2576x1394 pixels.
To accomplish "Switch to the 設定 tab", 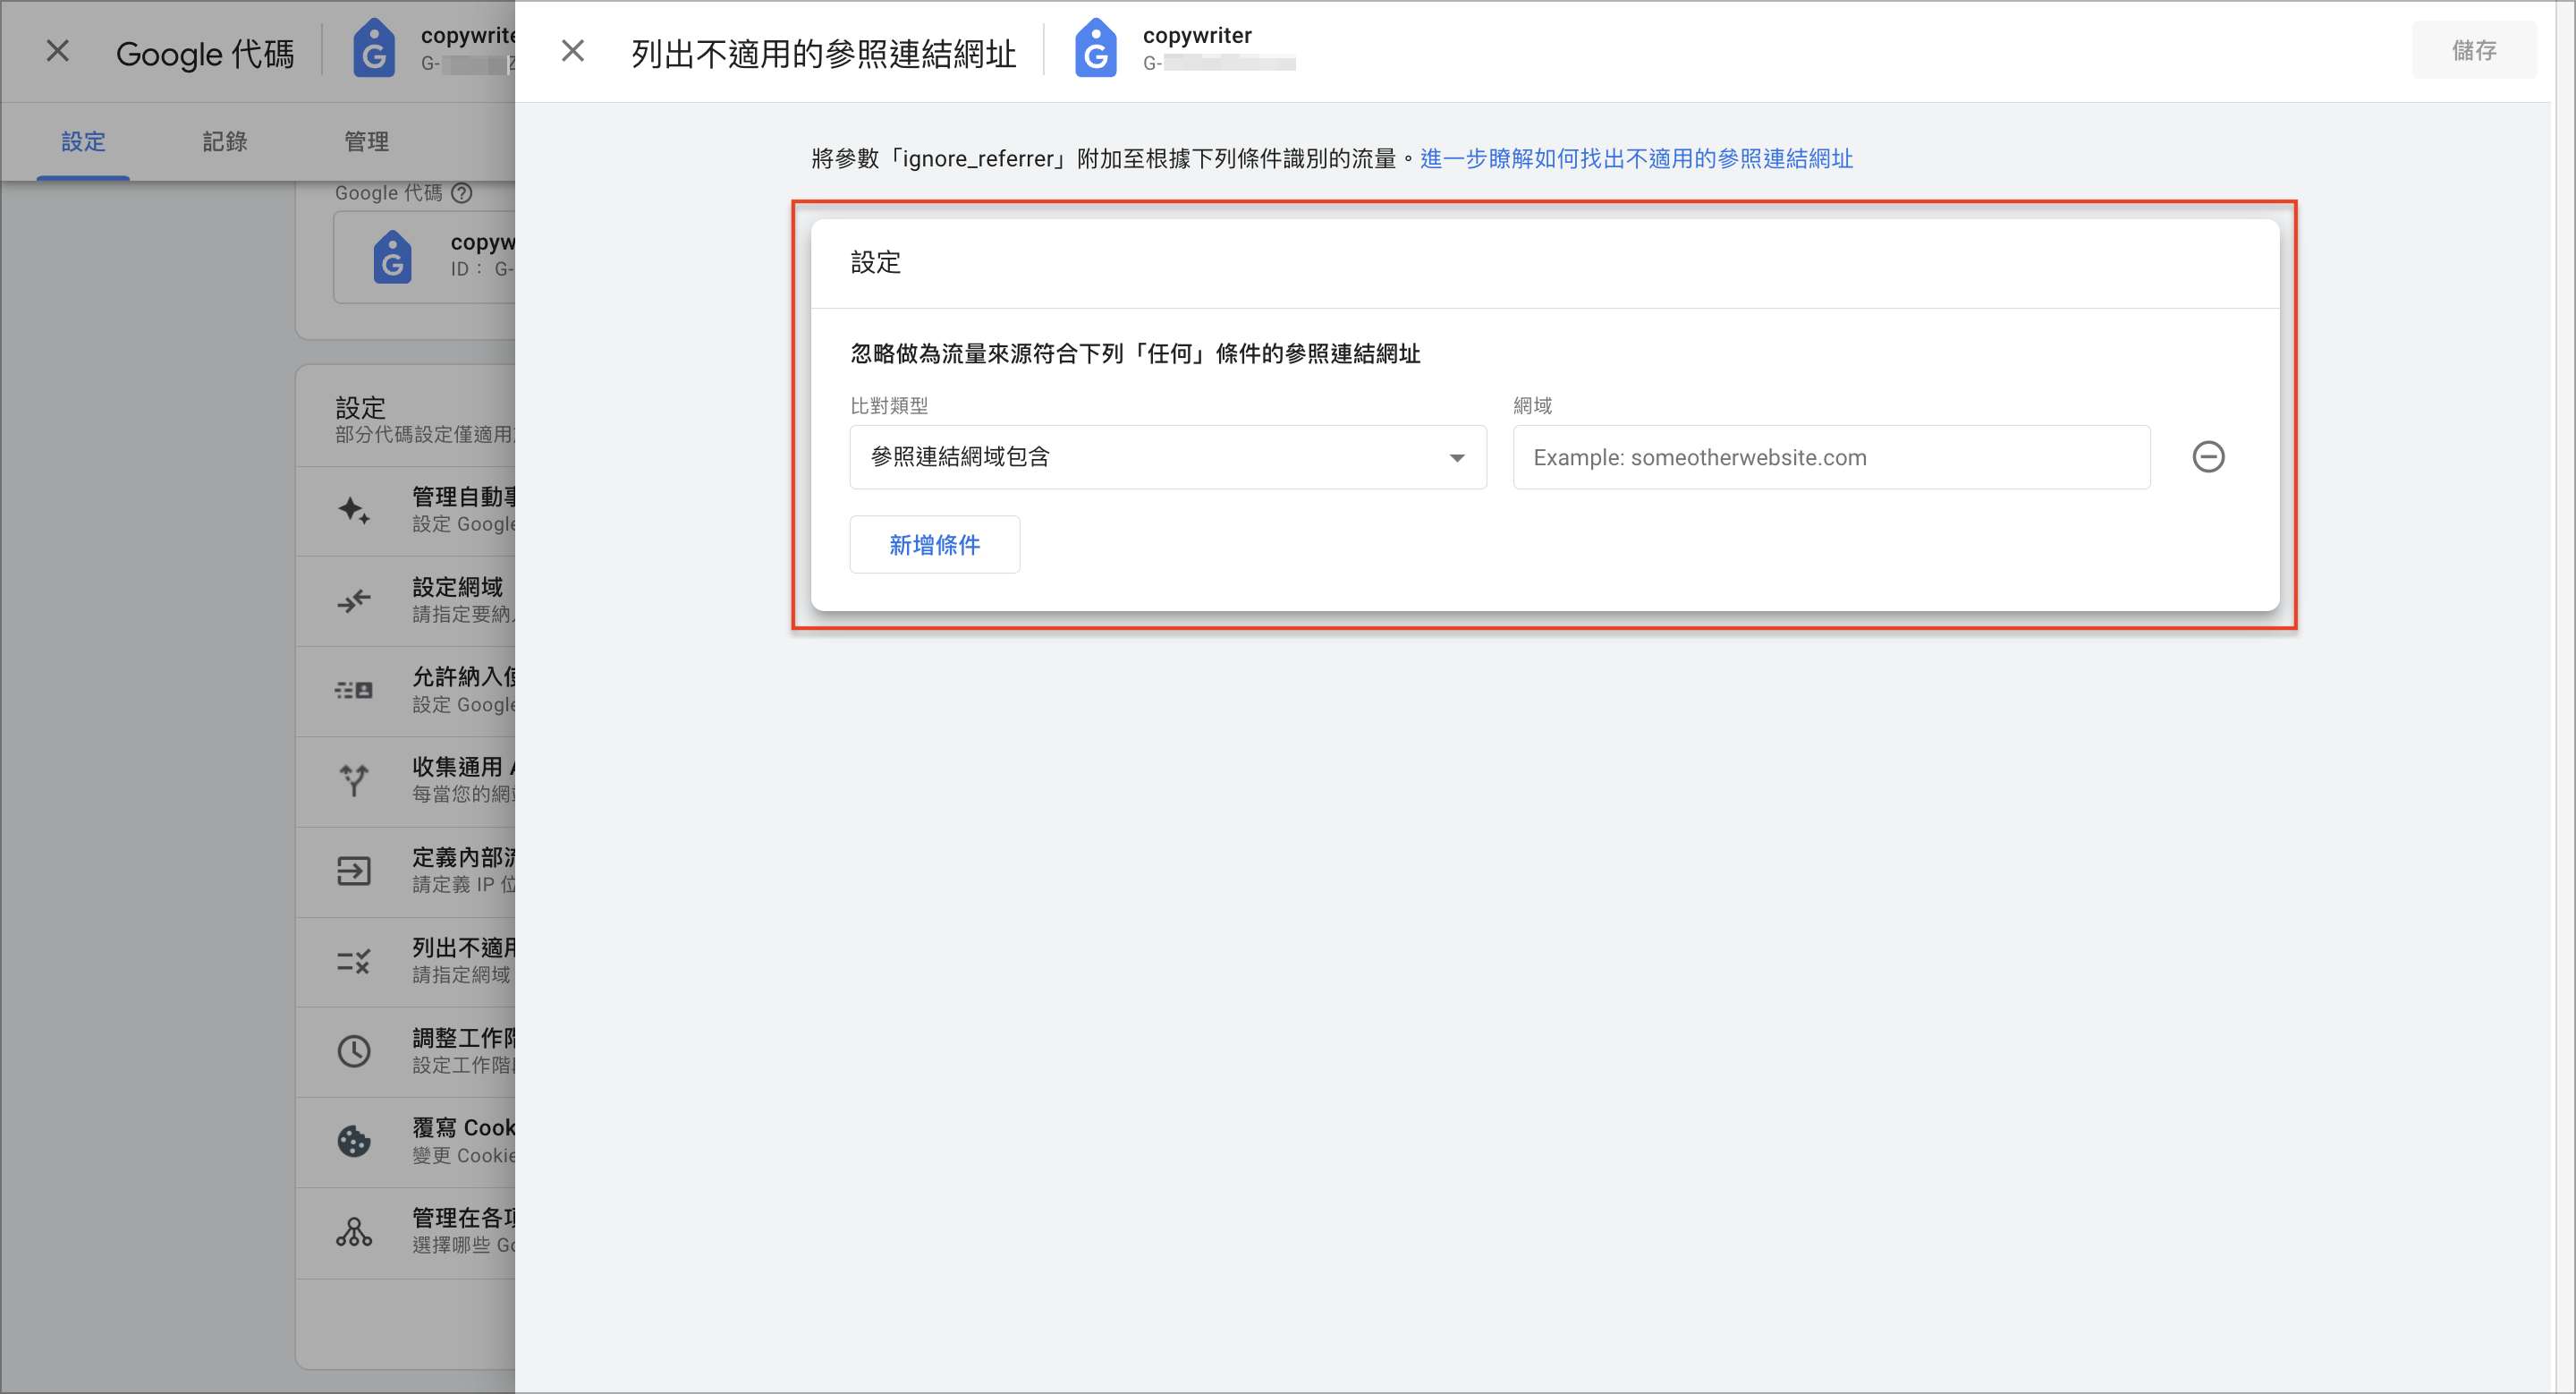I will coord(83,142).
